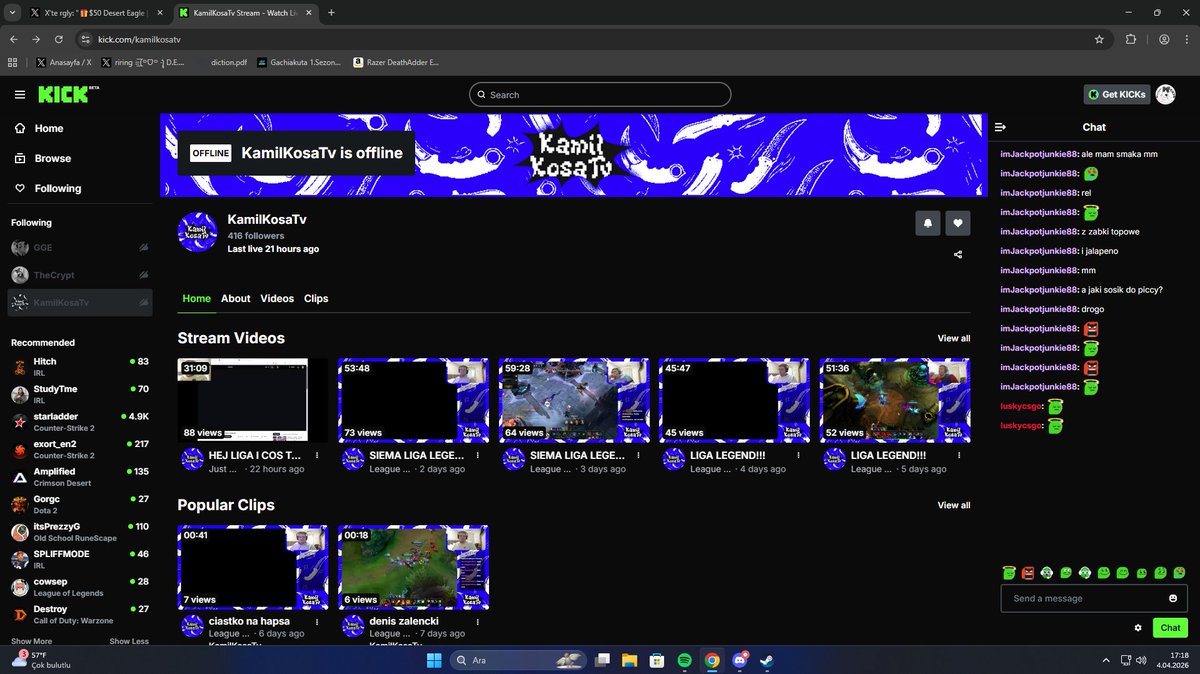Open GGE in Following list
Viewport: 1200px width, 674px height.
pos(81,247)
